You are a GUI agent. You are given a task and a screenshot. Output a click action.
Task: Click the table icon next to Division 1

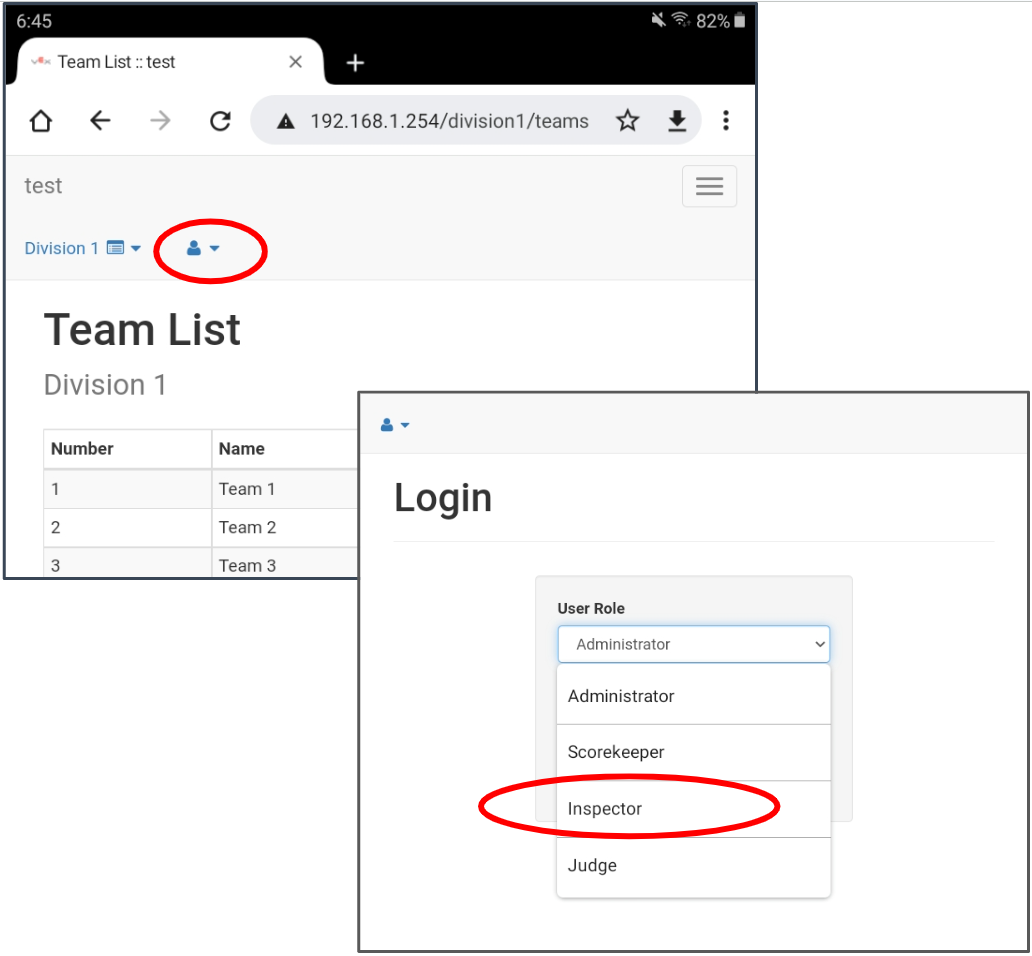(x=117, y=247)
